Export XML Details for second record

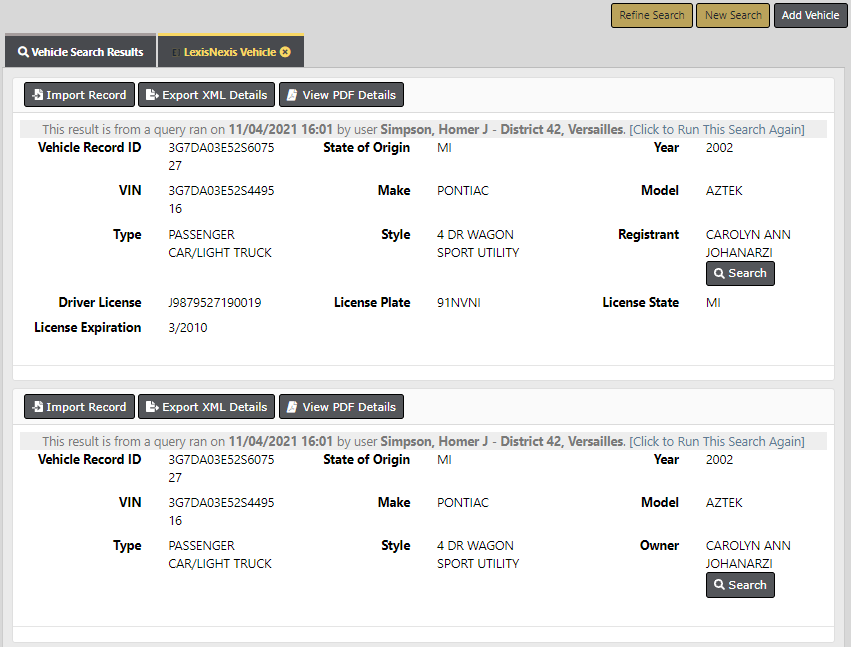tap(206, 407)
